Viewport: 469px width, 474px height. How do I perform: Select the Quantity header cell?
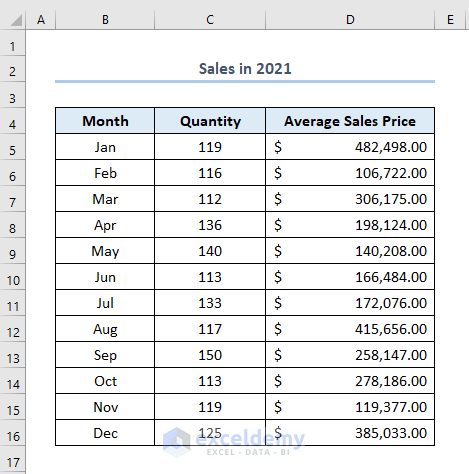[210, 121]
